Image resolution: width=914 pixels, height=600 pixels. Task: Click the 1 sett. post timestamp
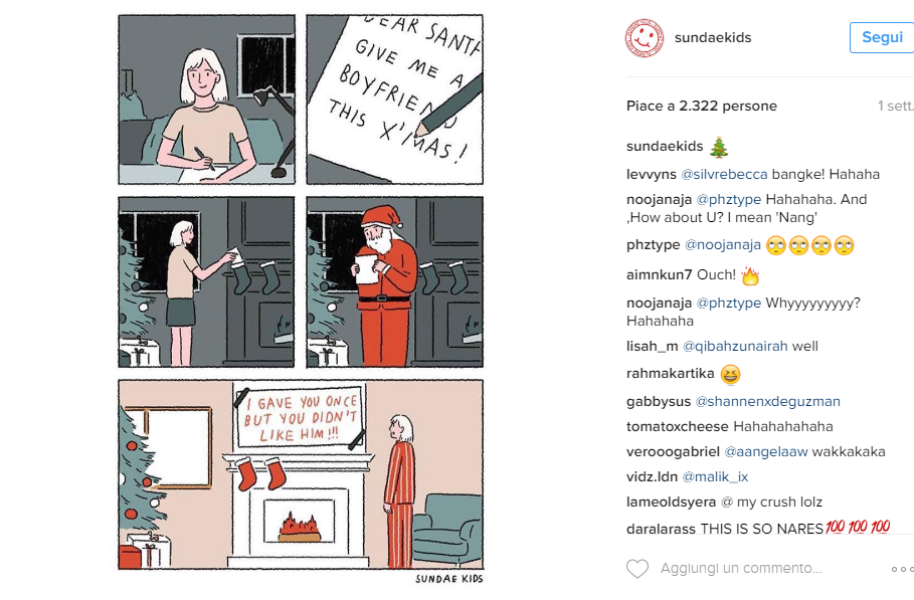coord(895,106)
